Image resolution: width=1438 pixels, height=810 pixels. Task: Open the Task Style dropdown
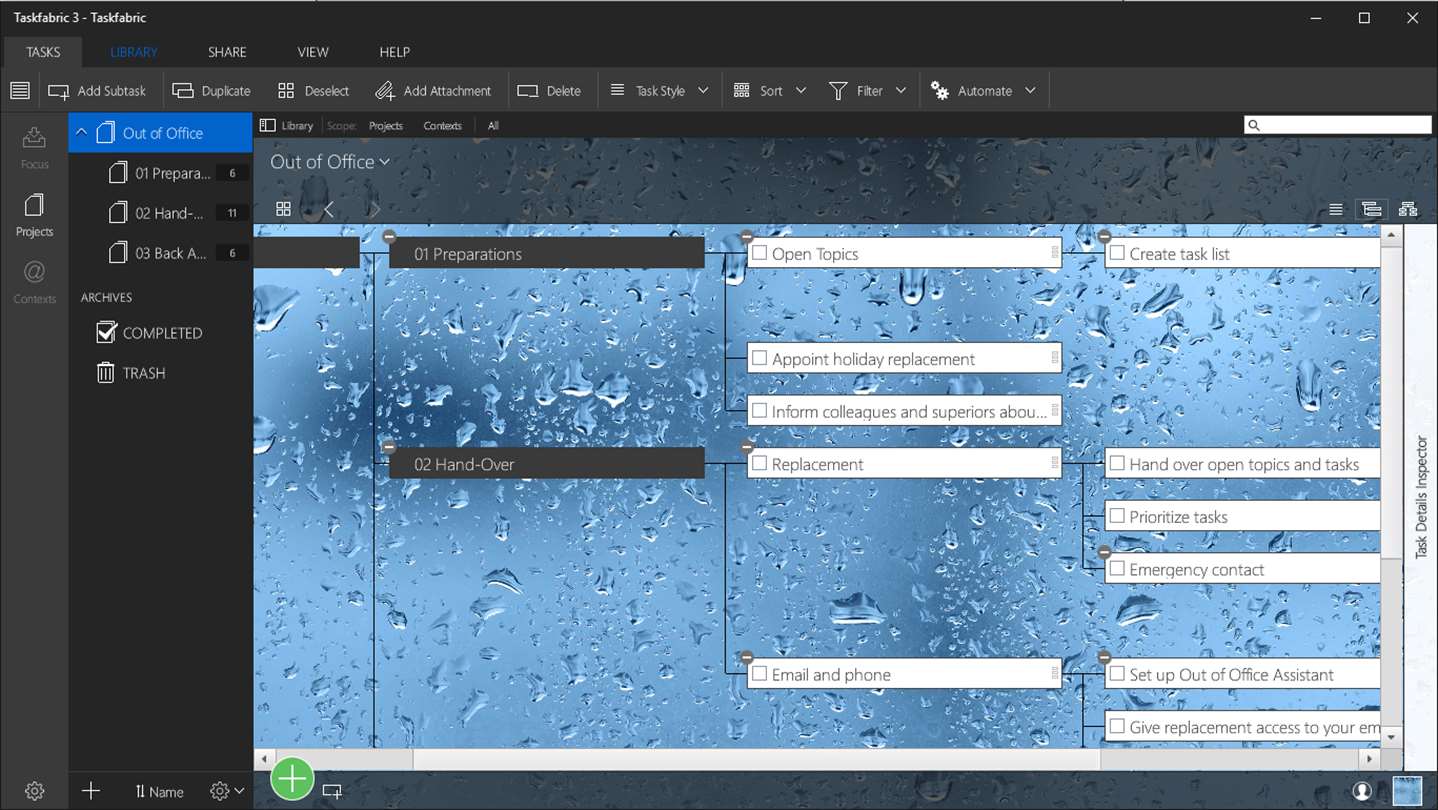[659, 90]
